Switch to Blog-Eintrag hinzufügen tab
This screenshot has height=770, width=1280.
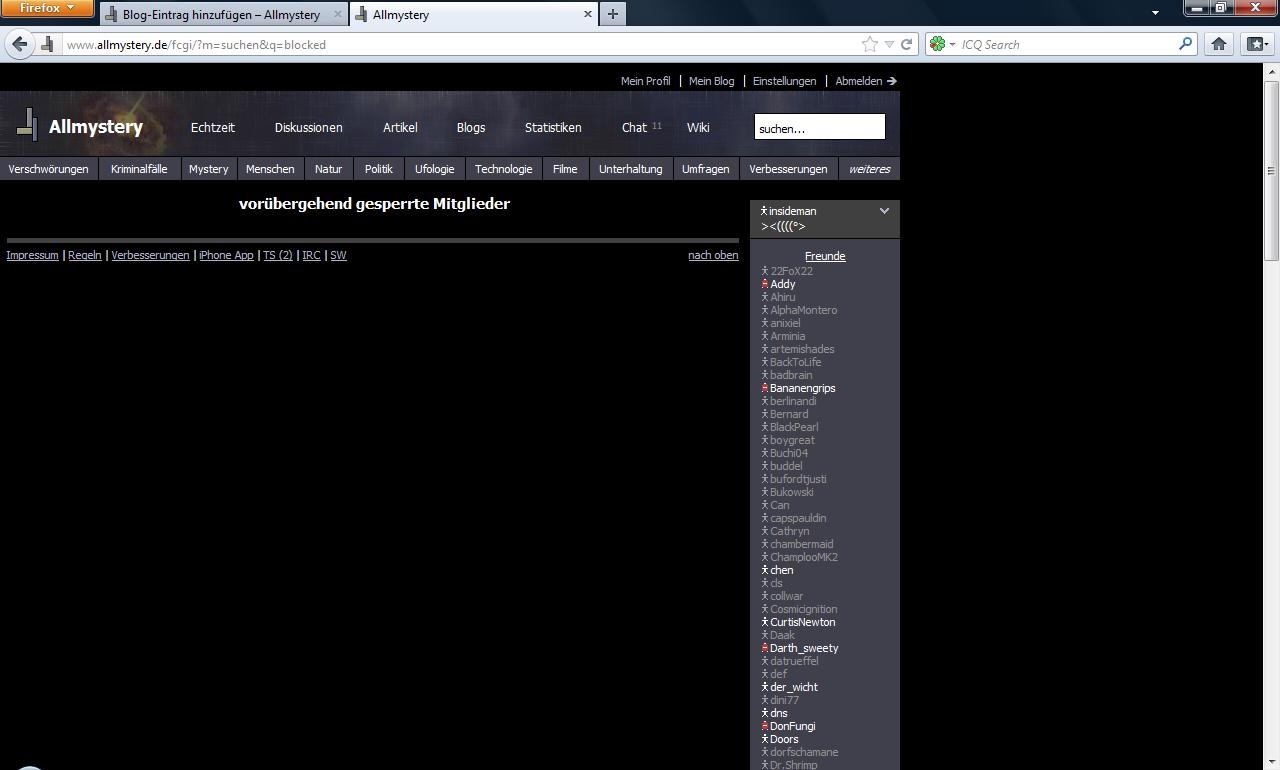click(x=220, y=14)
